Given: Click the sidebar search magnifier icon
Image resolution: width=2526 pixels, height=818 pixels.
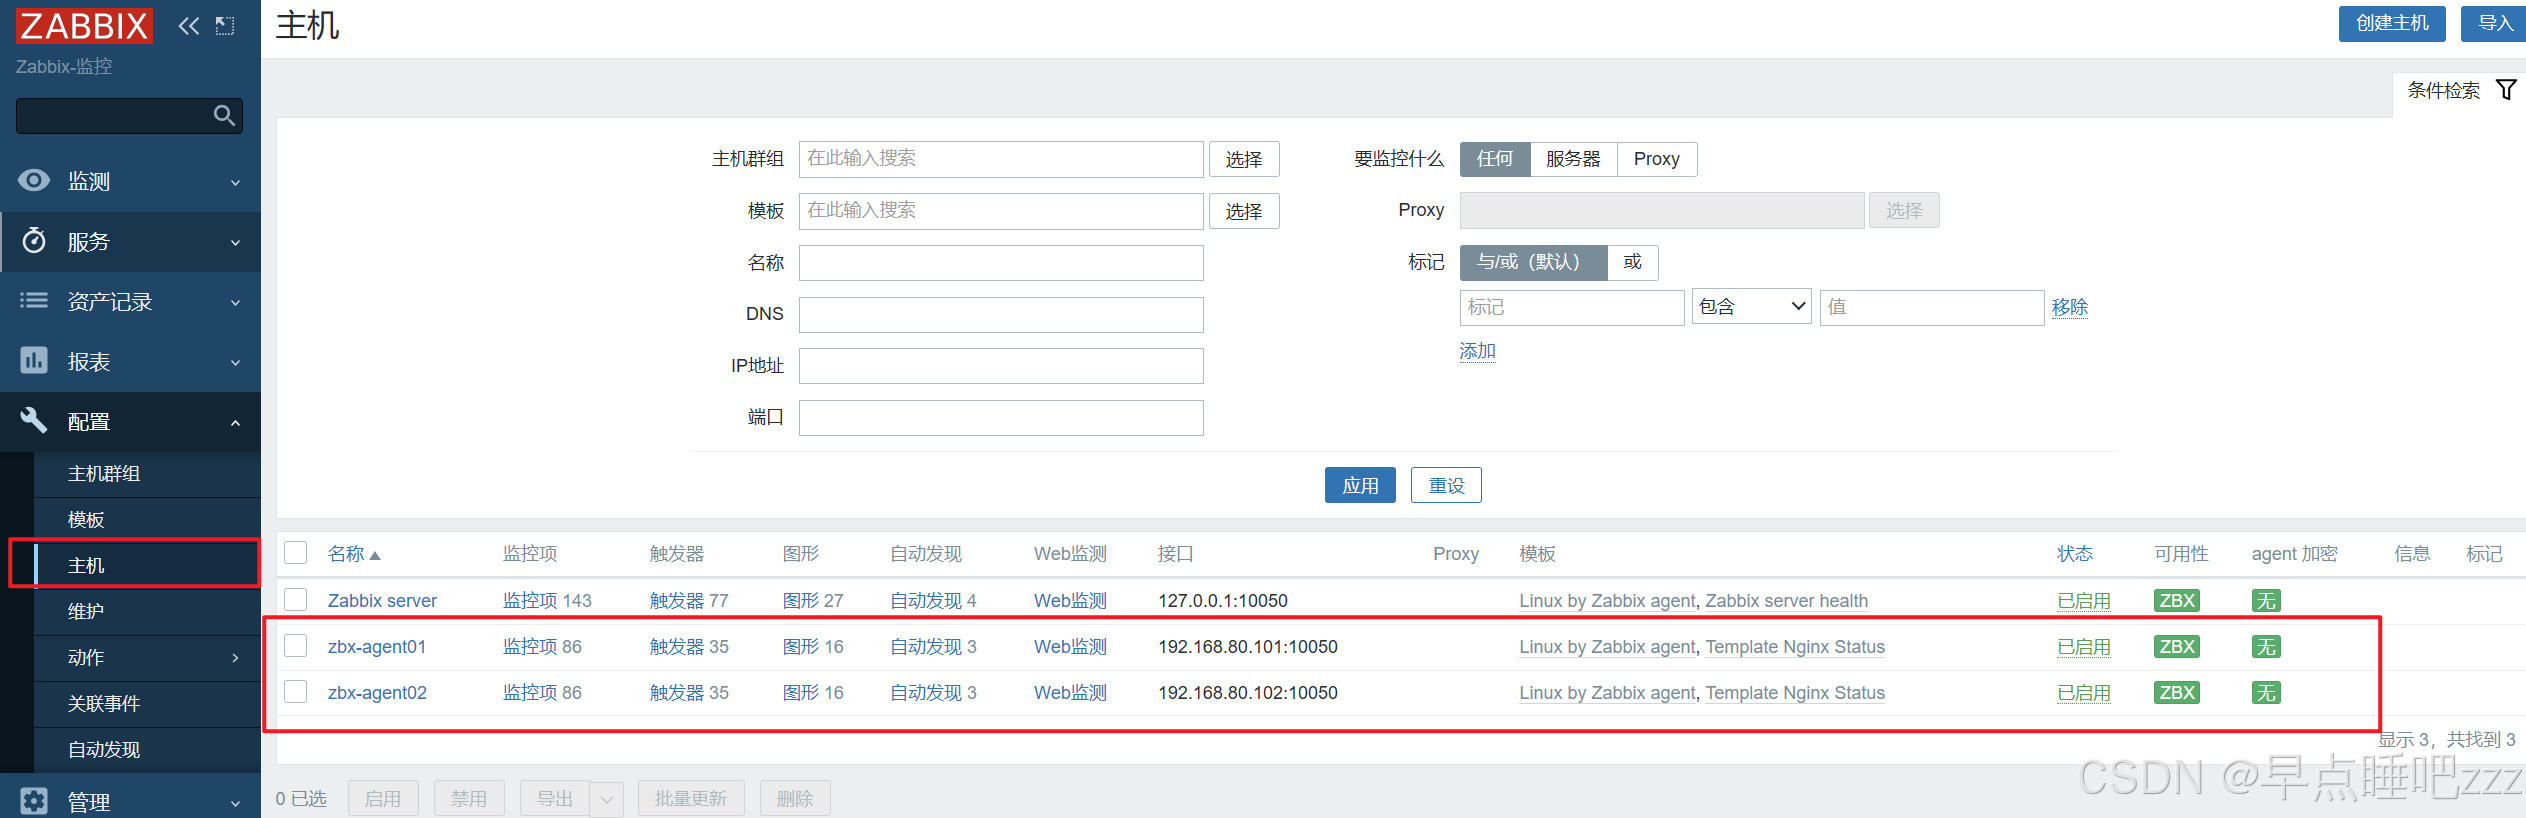Looking at the screenshot, I should (224, 116).
